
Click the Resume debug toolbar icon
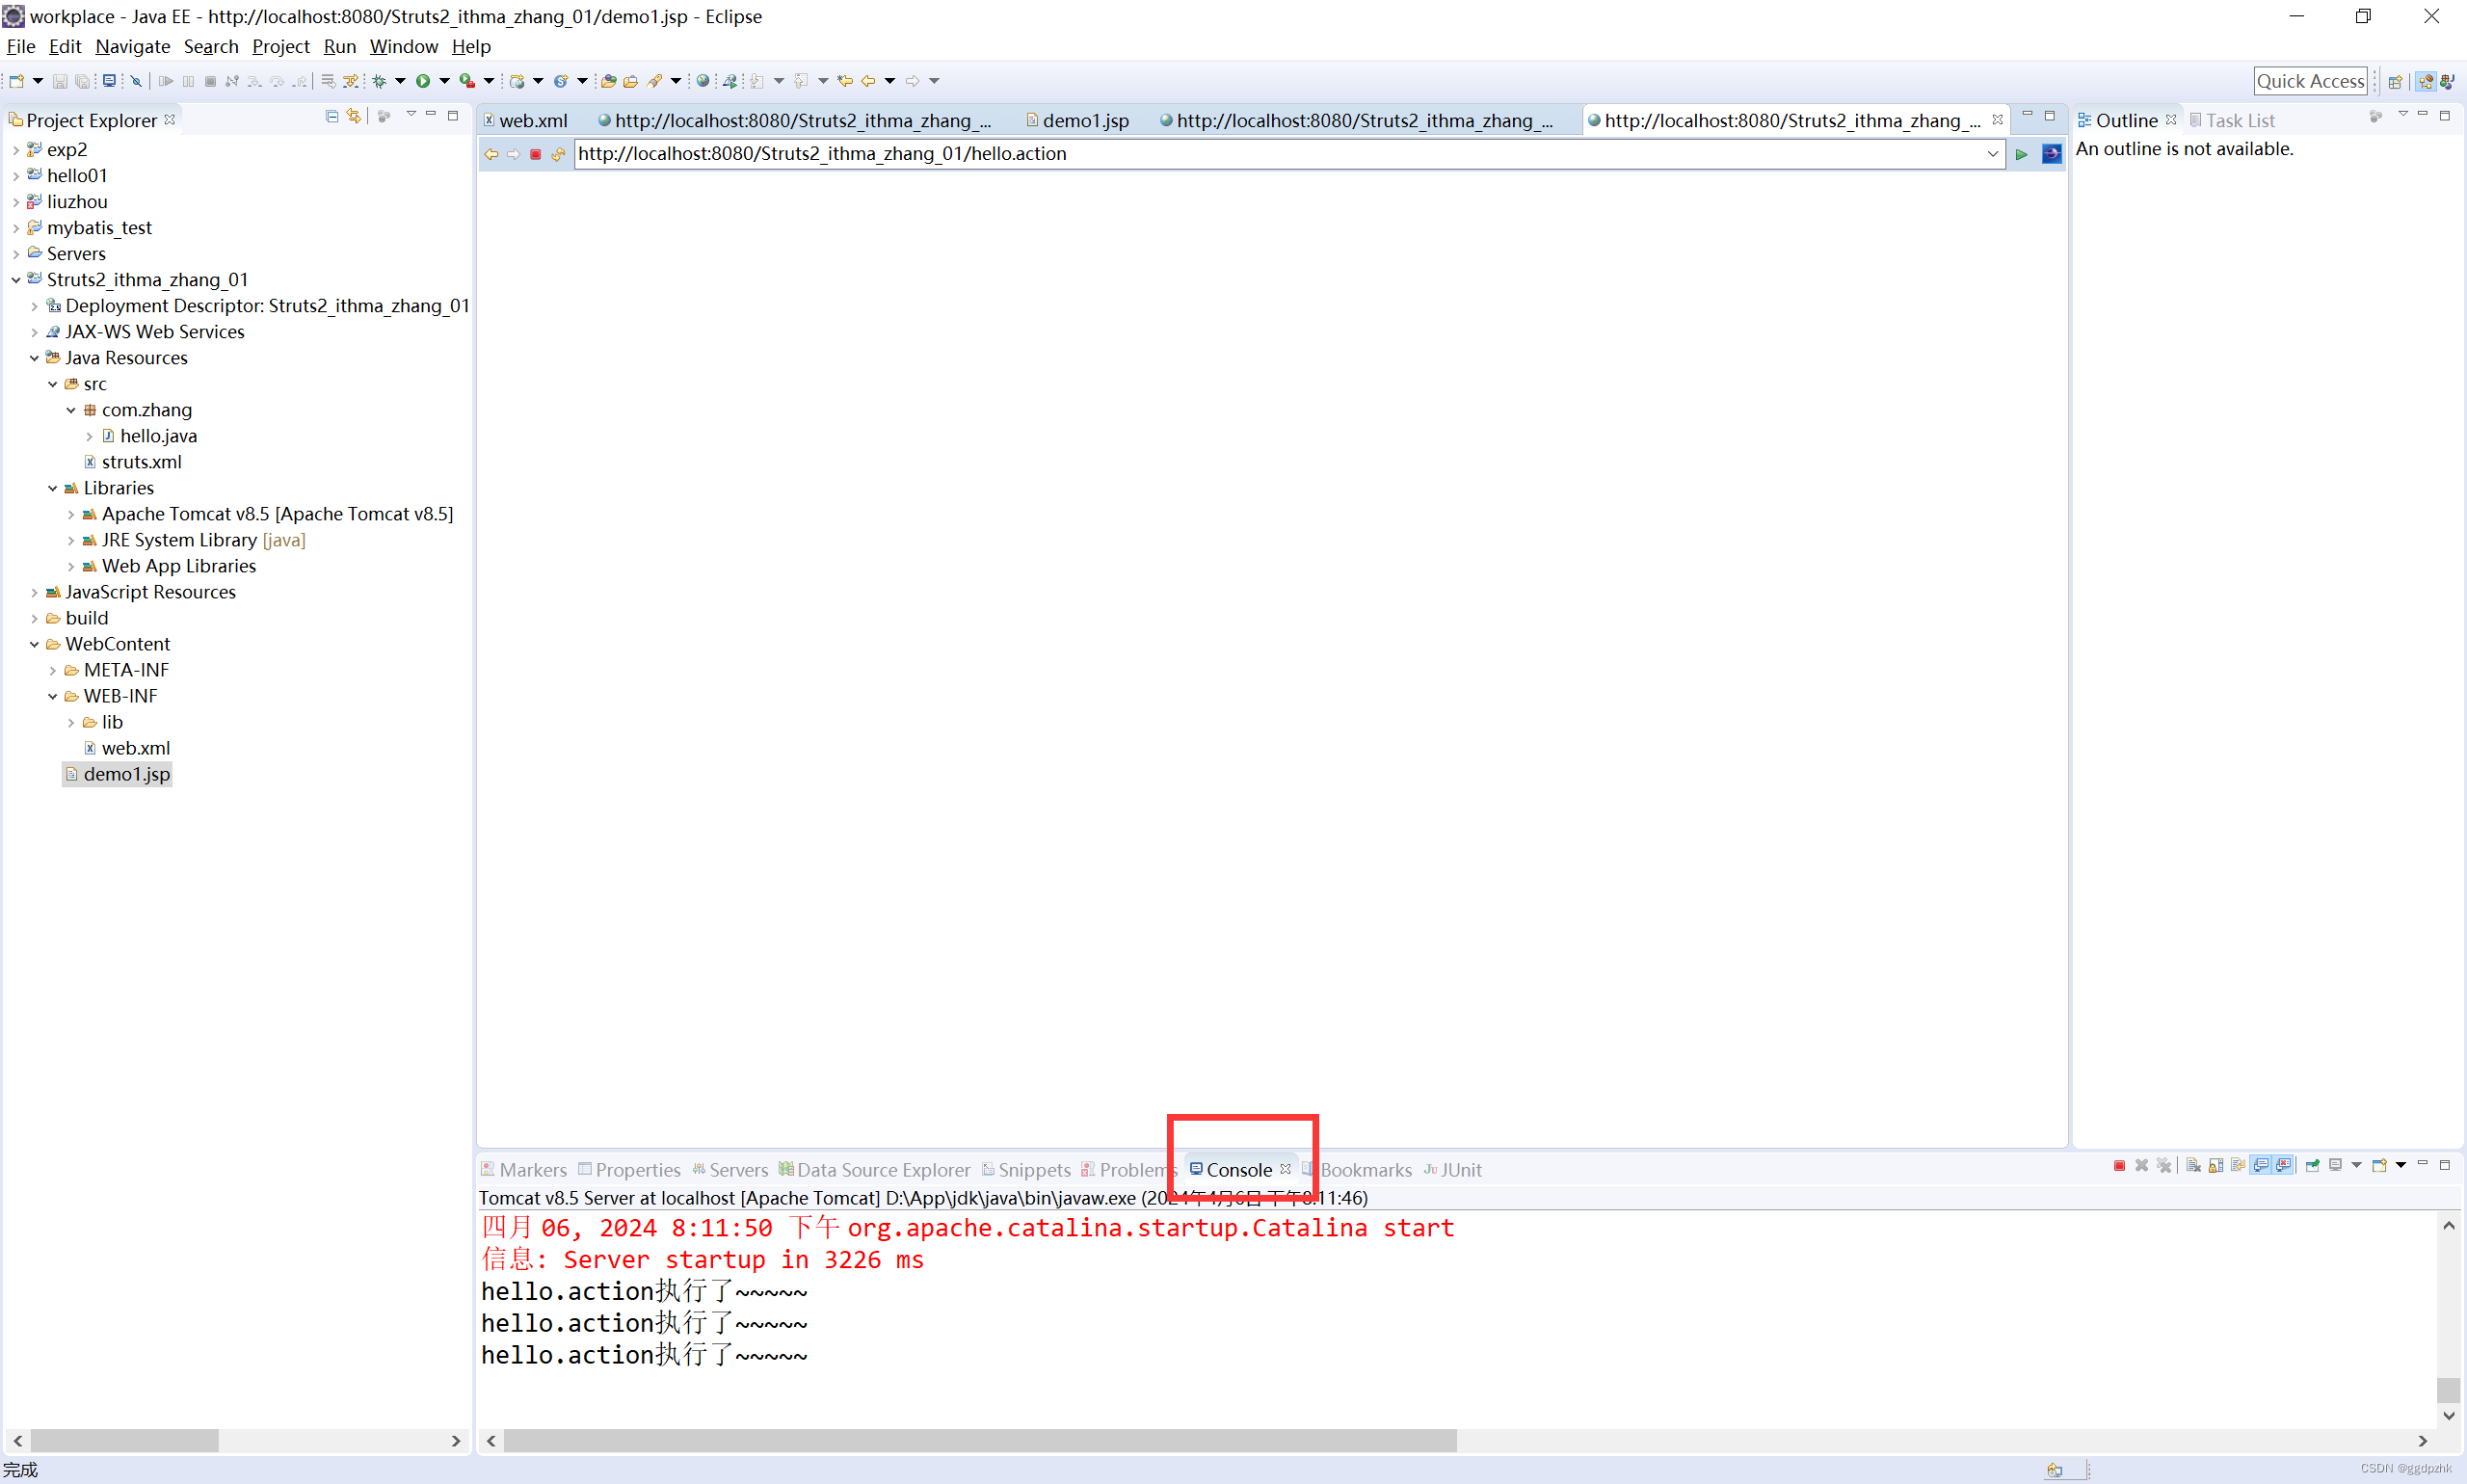[x=166, y=81]
